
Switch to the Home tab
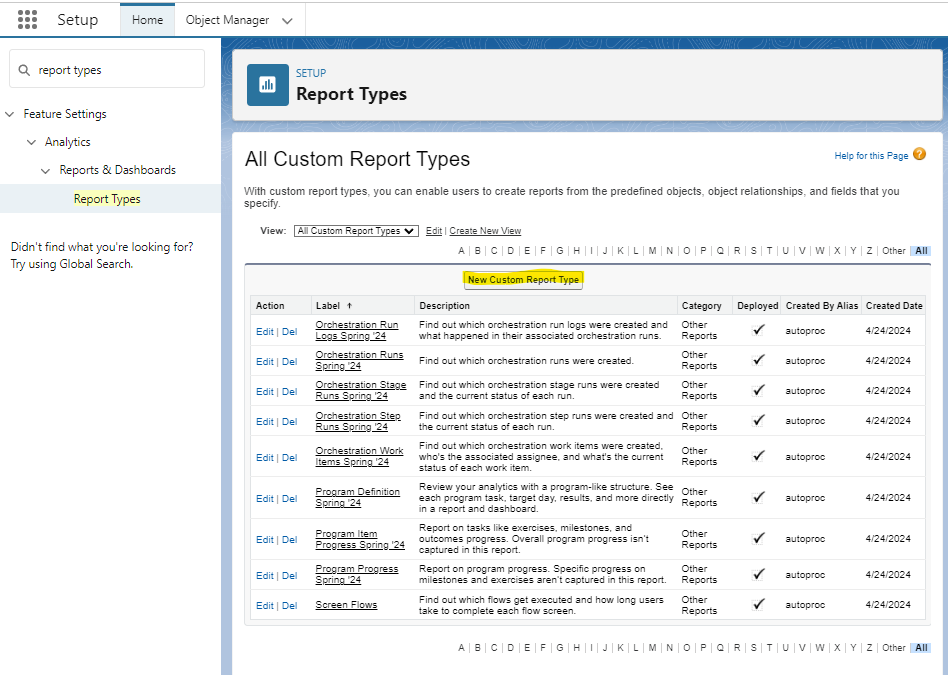coord(148,20)
